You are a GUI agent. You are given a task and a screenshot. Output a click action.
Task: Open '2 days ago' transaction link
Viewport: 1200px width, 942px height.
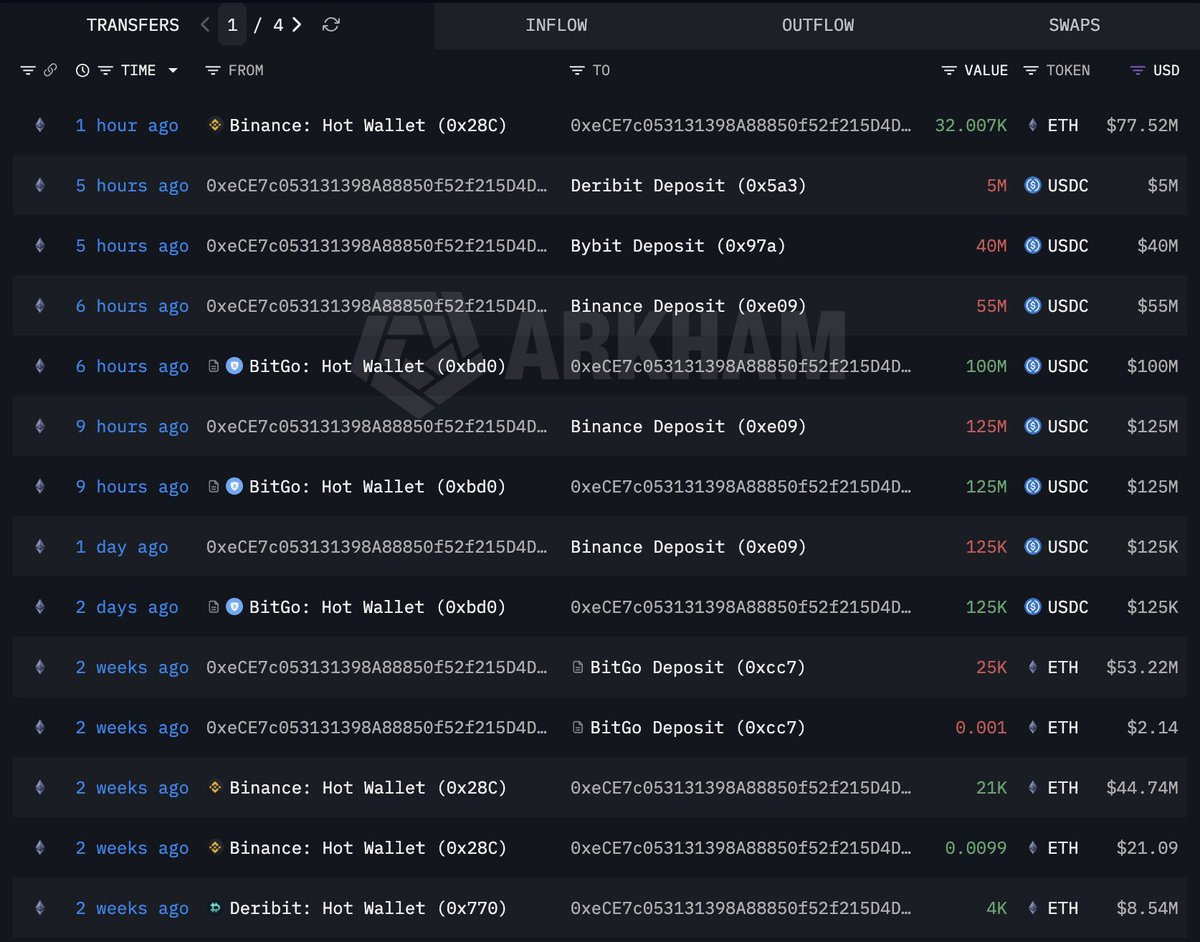pos(127,607)
